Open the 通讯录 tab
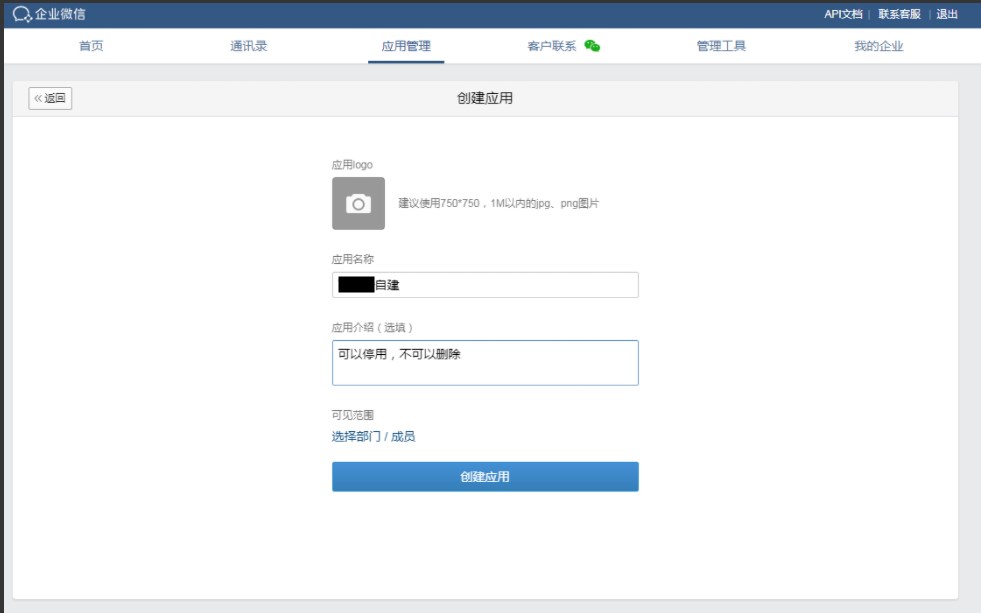 point(248,46)
